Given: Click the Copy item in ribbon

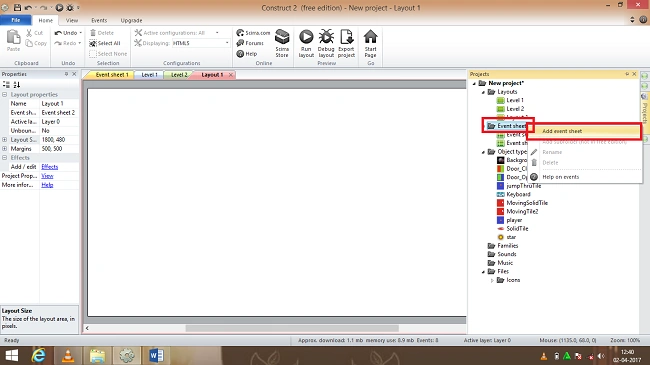Looking at the screenshot, I should pyautogui.click(x=36, y=43).
